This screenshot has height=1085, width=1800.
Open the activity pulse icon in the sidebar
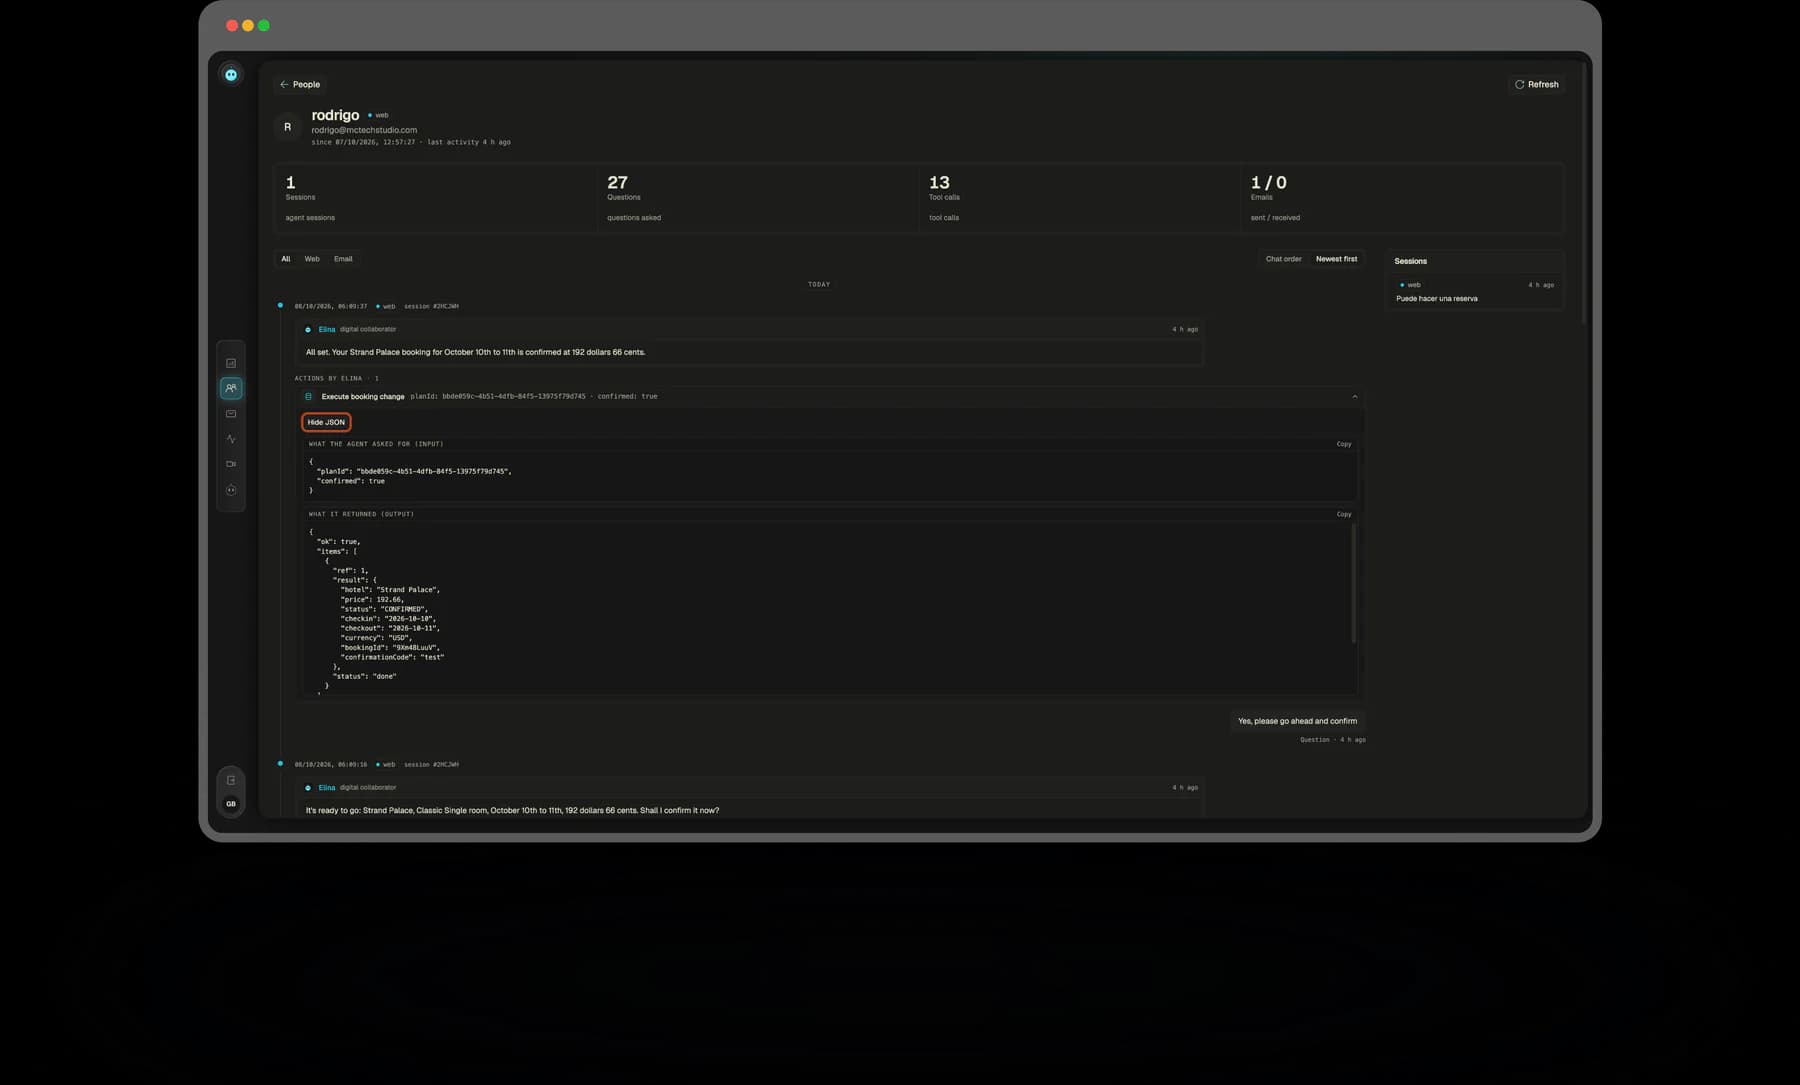click(x=231, y=439)
